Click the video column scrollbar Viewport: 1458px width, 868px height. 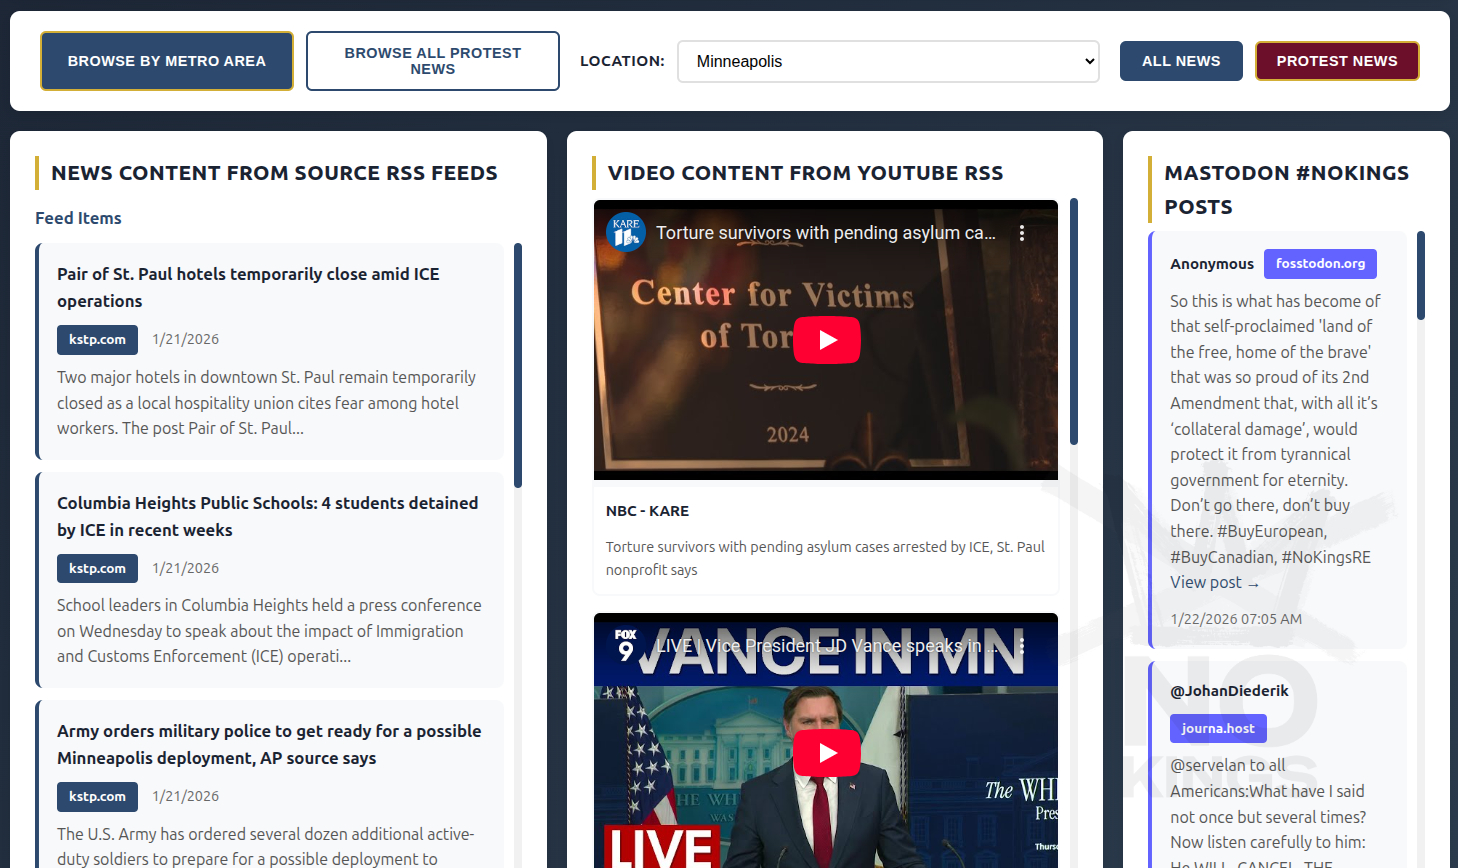click(x=1074, y=320)
